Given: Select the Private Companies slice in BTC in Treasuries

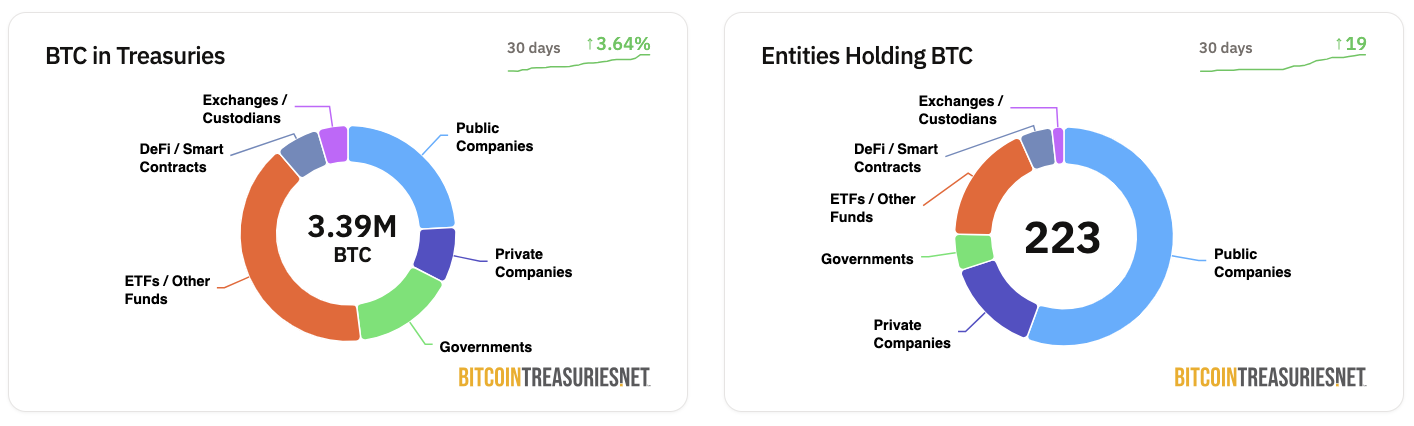Looking at the screenshot, I should 435,253.
